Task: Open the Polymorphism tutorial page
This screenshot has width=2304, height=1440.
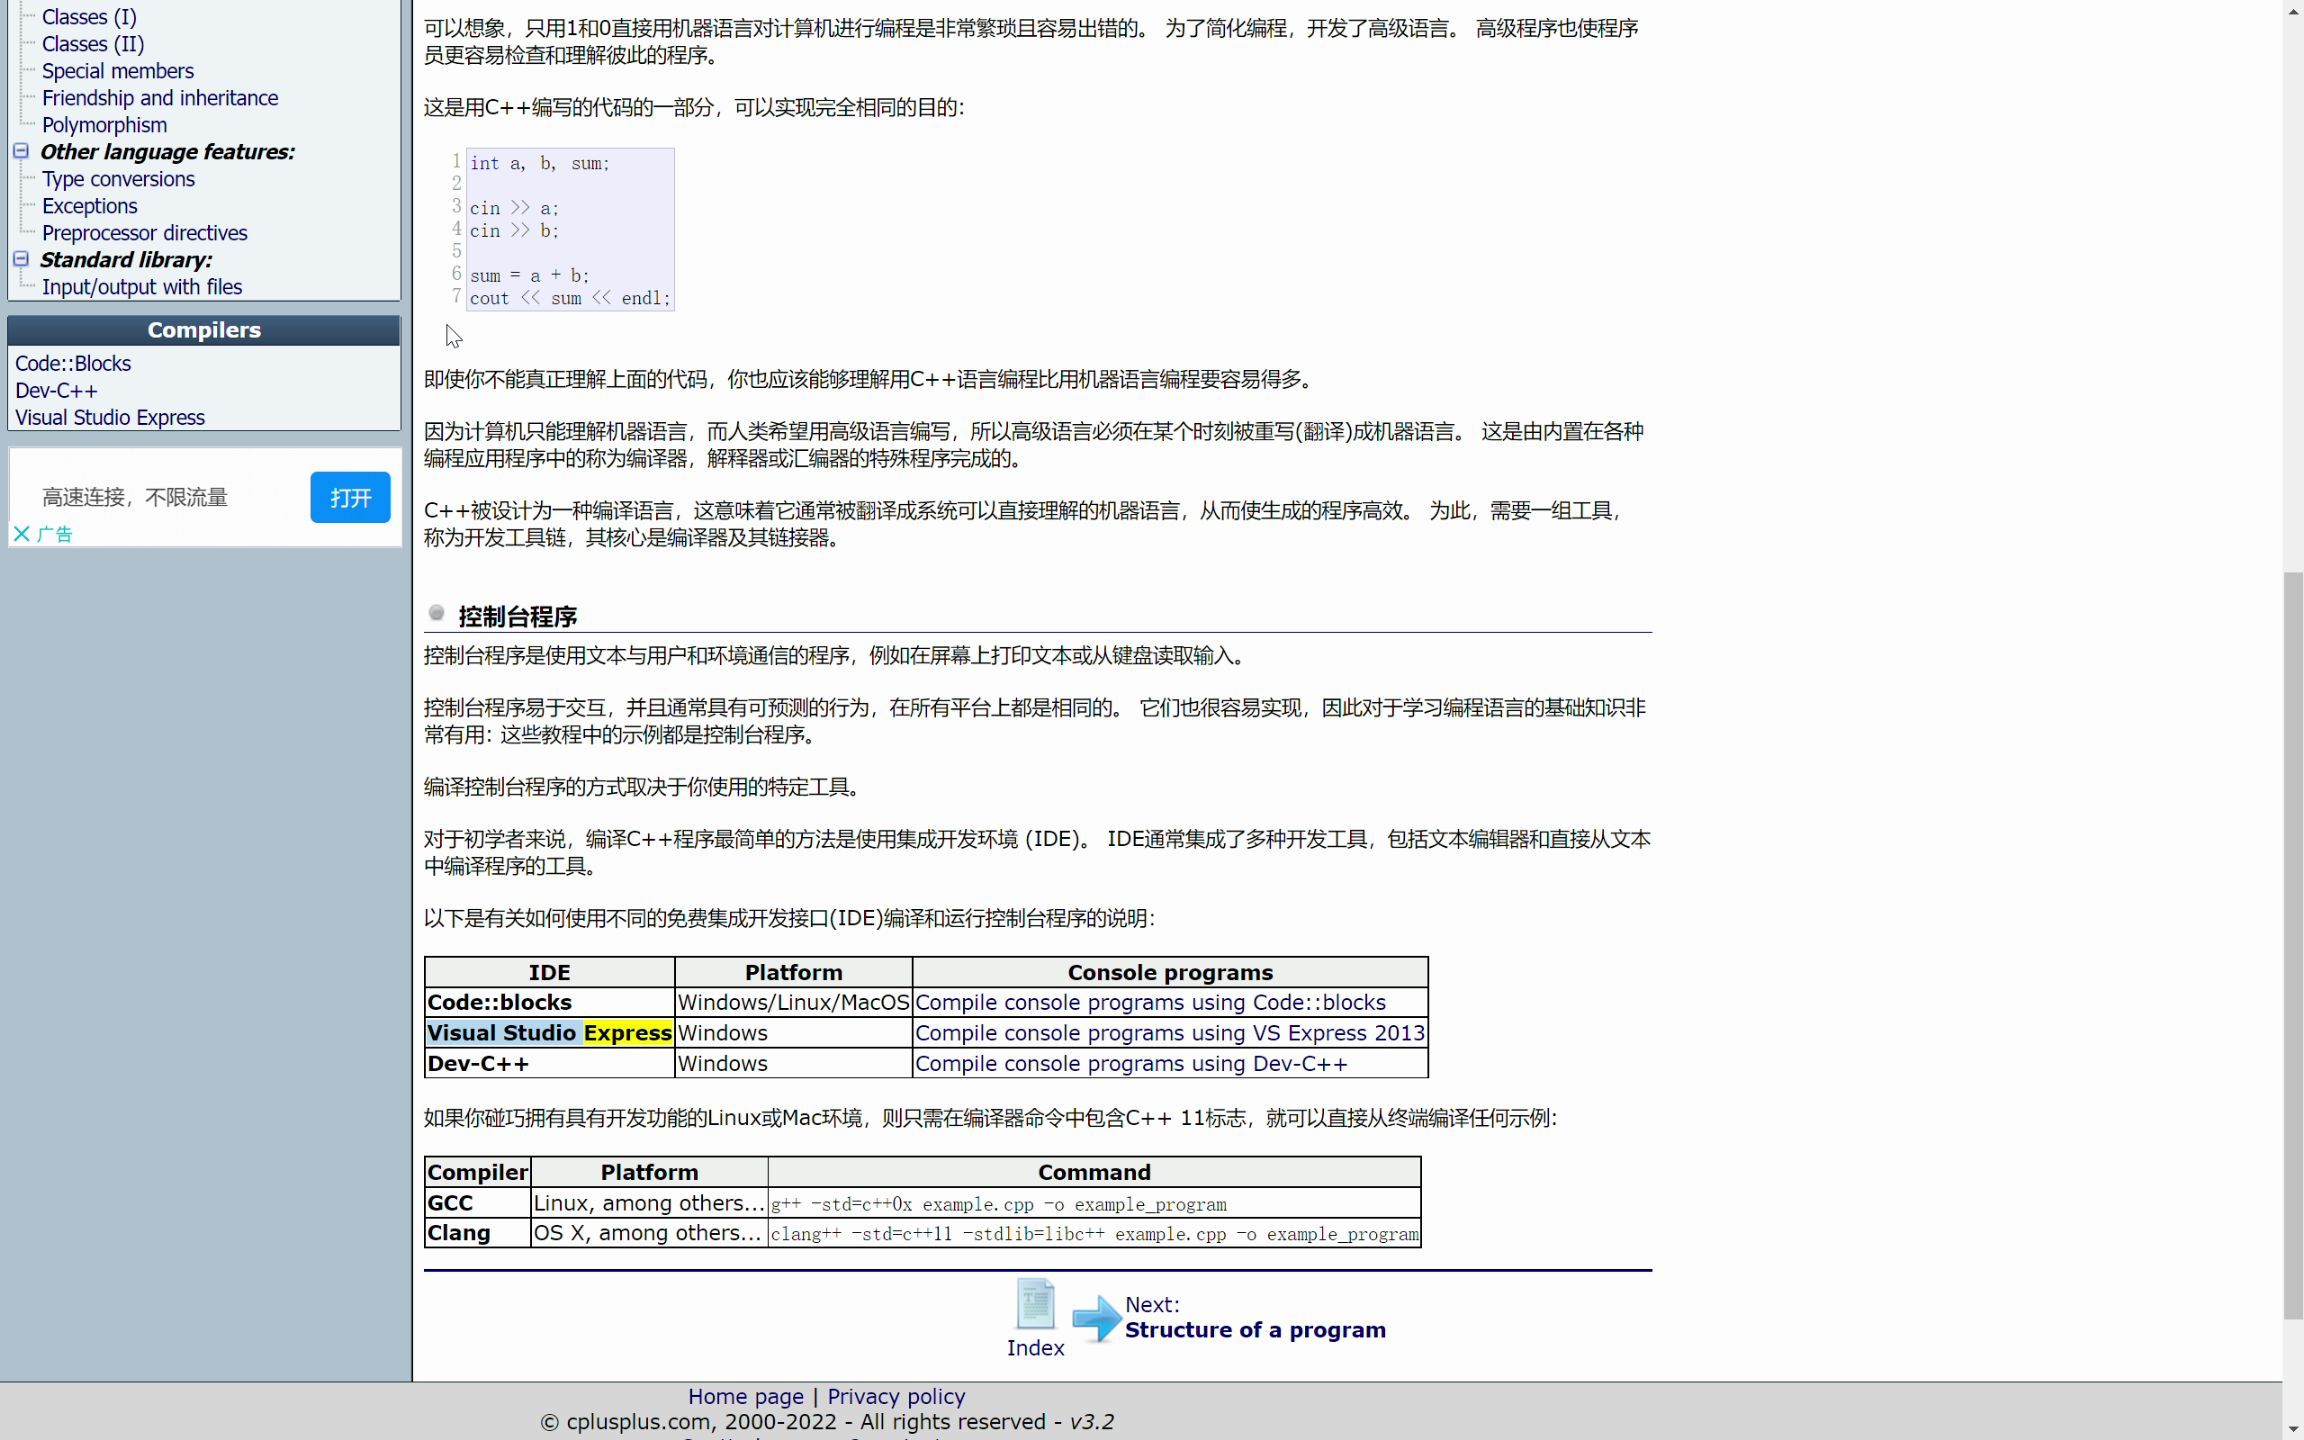Action: (105, 124)
